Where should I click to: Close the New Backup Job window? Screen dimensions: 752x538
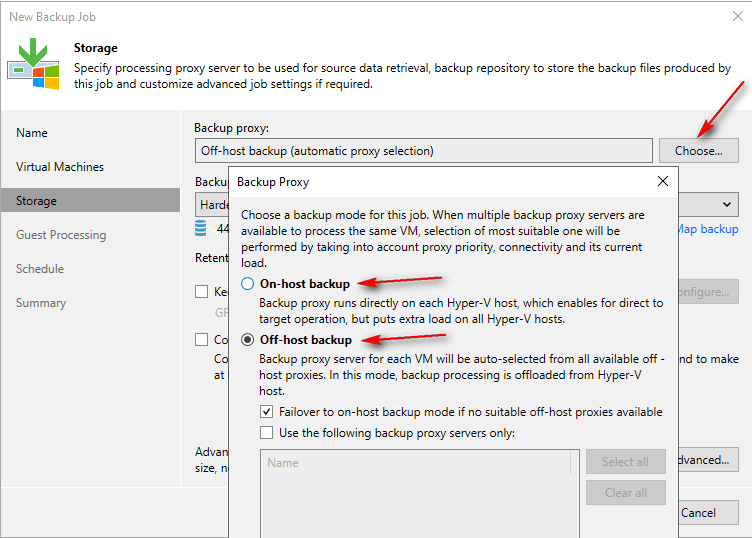[738, 17]
